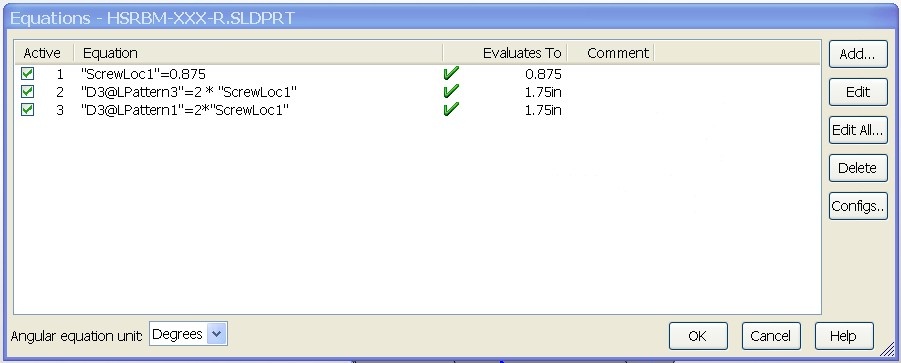This screenshot has width=901, height=363.
Task: Click the Evaluates To column header
Action: (505, 53)
